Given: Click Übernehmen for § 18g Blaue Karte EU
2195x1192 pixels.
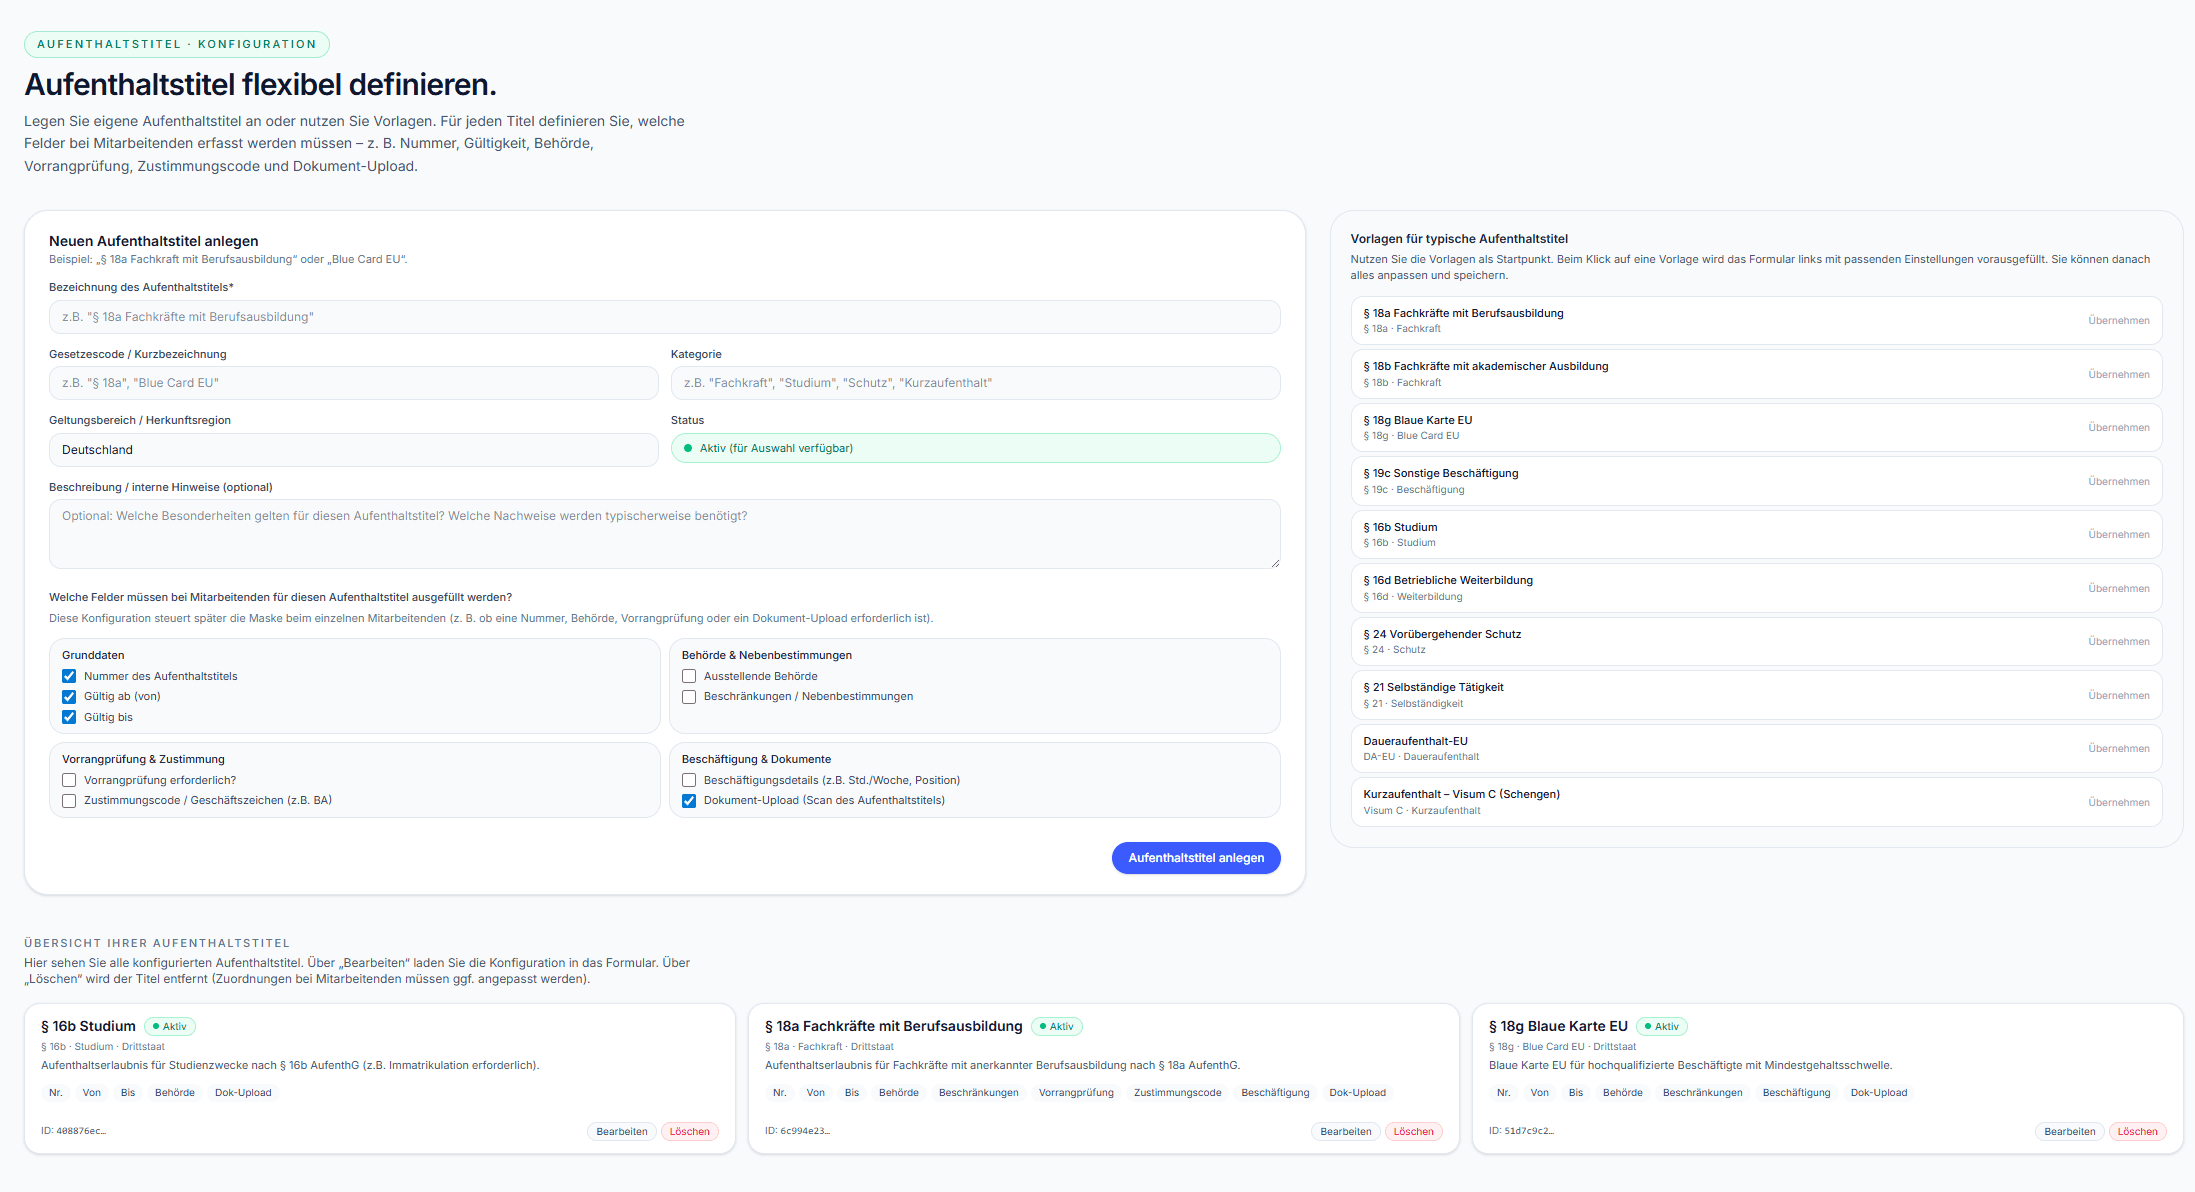Looking at the screenshot, I should (x=2118, y=428).
